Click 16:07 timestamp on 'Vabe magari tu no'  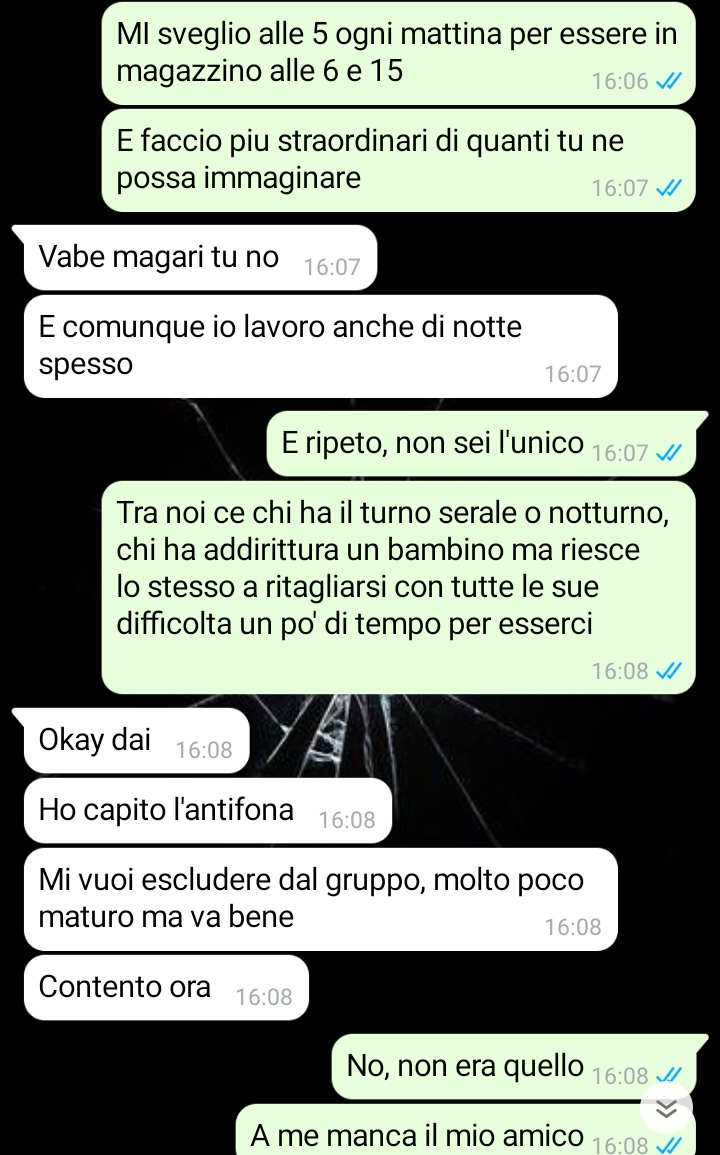tap(332, 267)
